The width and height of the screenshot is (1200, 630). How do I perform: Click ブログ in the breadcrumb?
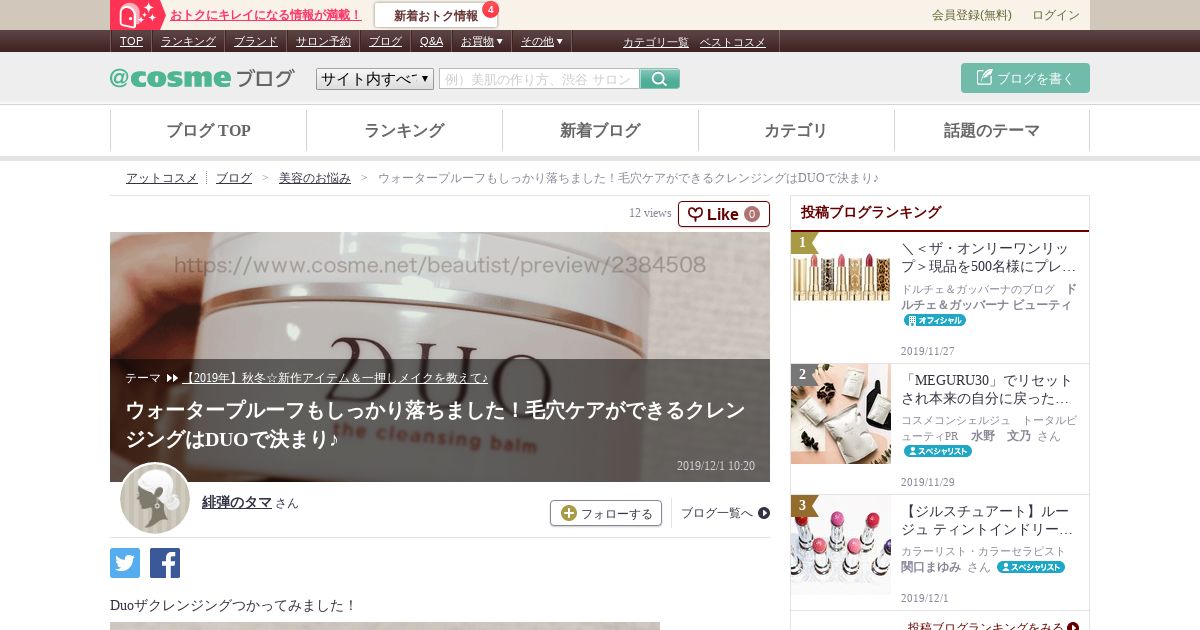coord(234,178)
